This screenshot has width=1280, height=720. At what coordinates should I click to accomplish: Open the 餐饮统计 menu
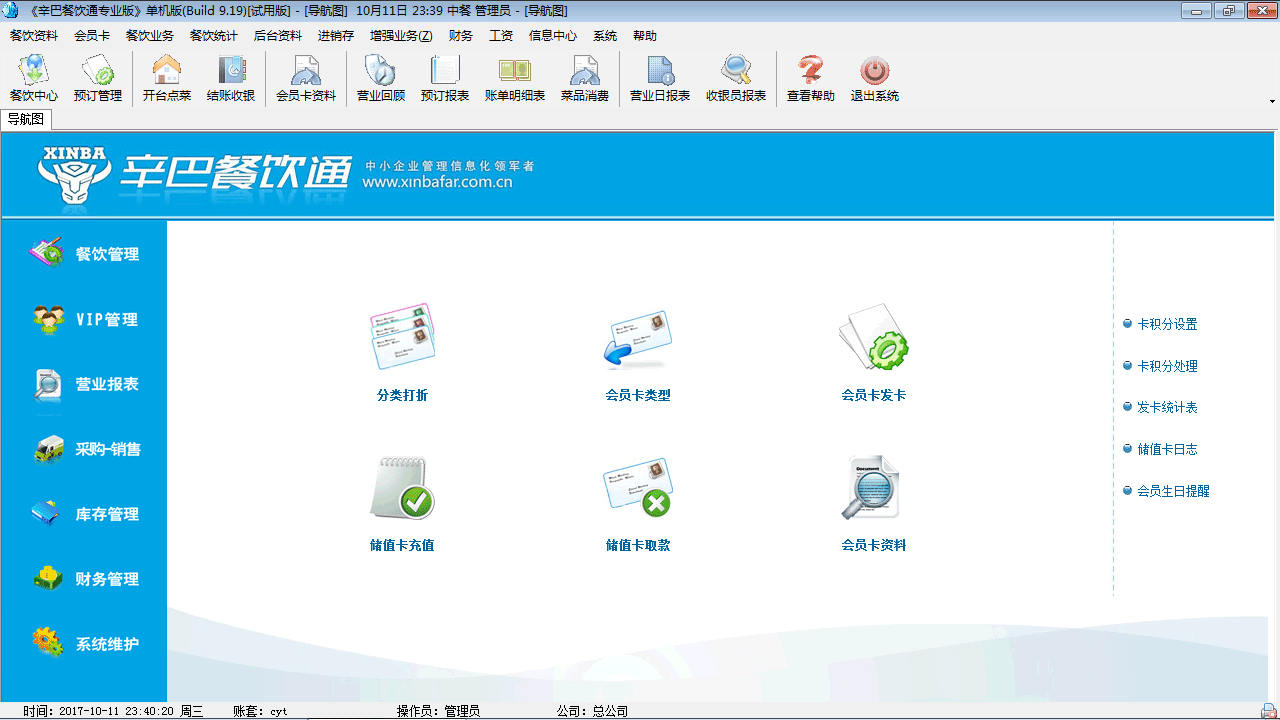pyautogui.click(x=214, y=36)
